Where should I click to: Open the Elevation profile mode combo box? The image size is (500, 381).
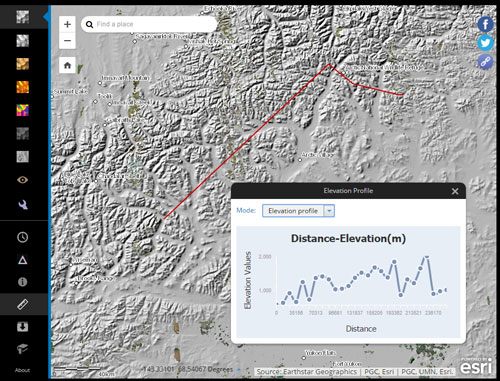[x=298, y=211]
